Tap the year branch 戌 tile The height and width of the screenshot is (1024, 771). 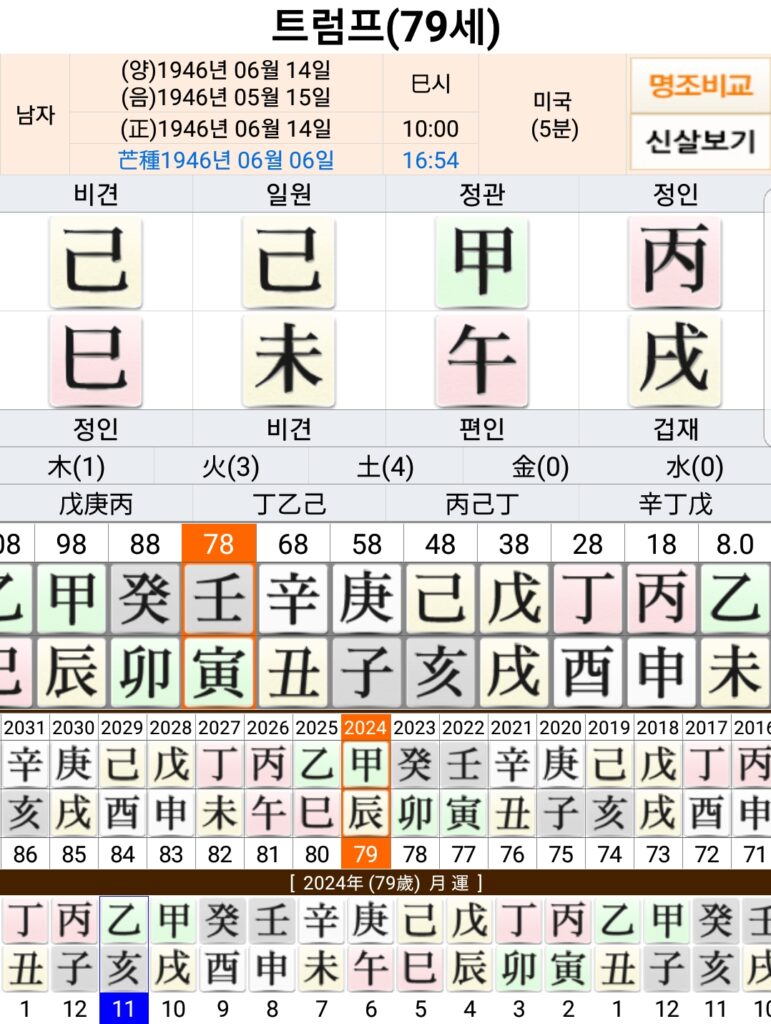pos(674,360)
